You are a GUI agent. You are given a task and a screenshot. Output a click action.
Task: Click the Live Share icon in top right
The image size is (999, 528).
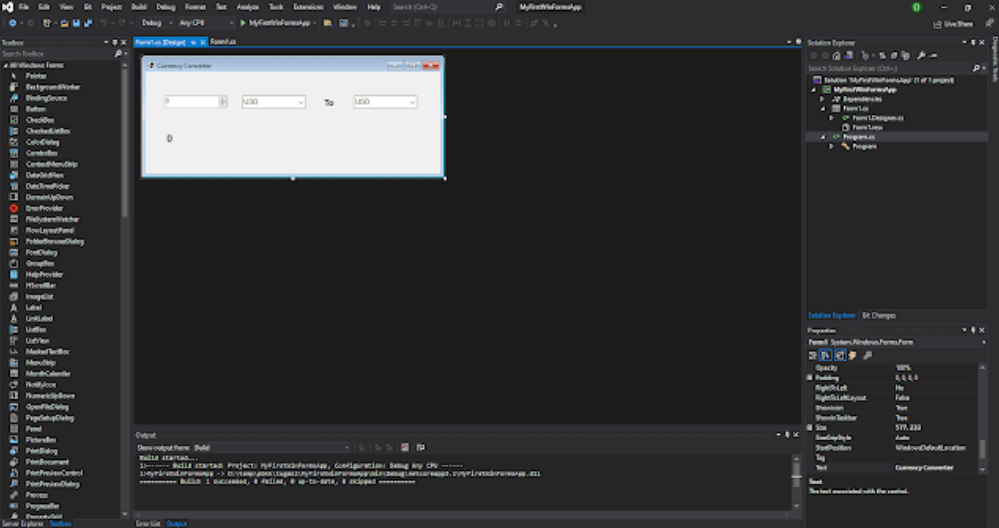tap(954, 24)
